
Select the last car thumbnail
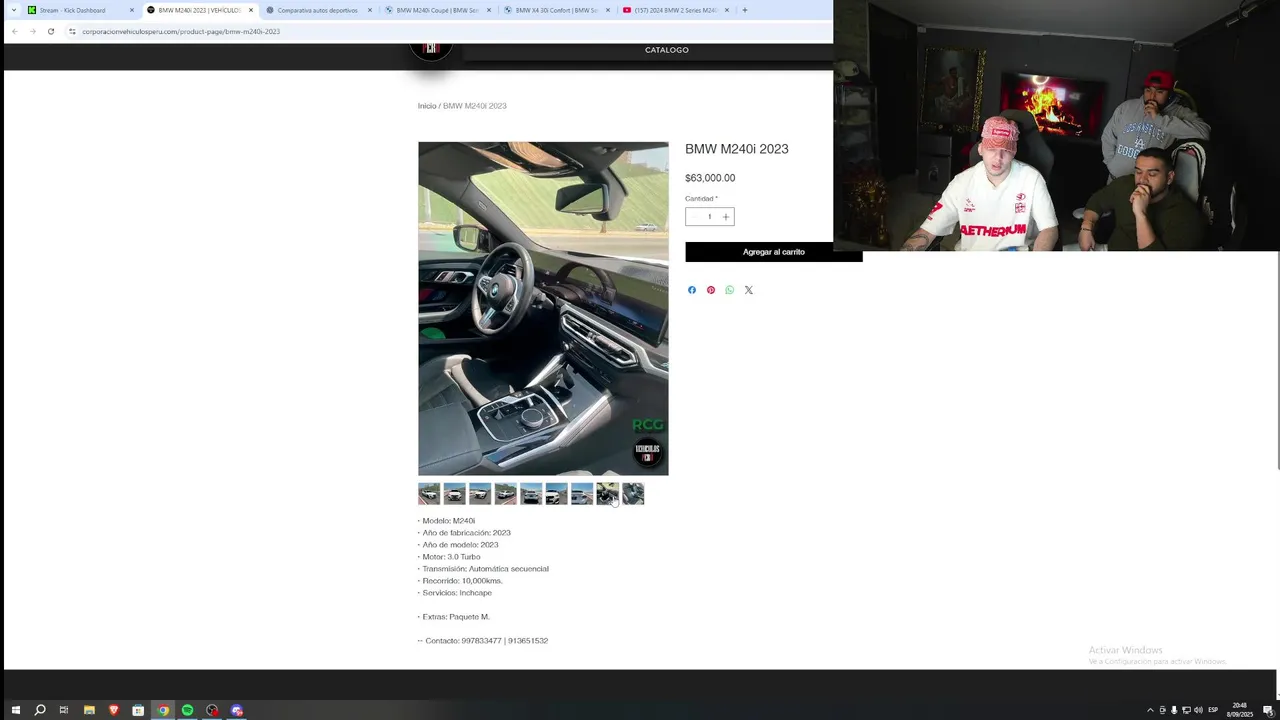(x=633, y=494)
